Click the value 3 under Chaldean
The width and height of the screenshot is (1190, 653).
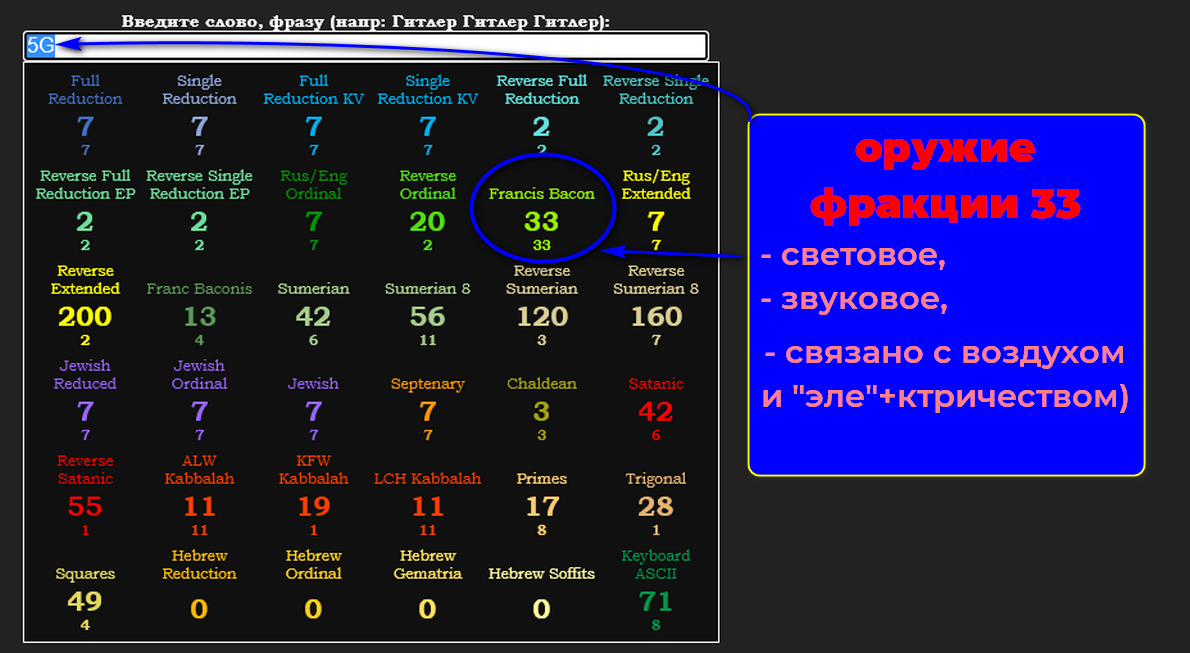(x=542, y=411)
